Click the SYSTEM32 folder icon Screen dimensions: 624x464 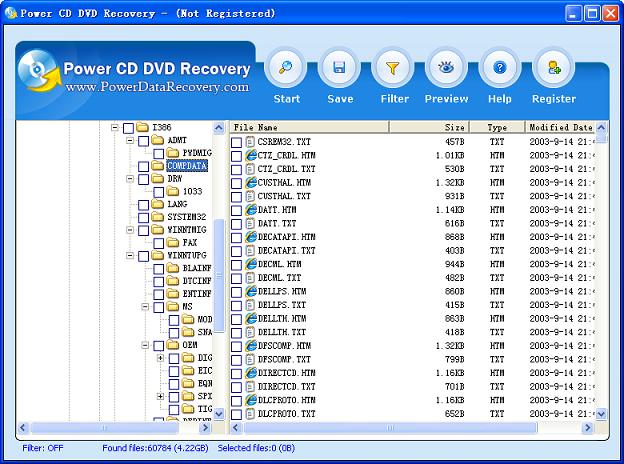pos(158,216)
